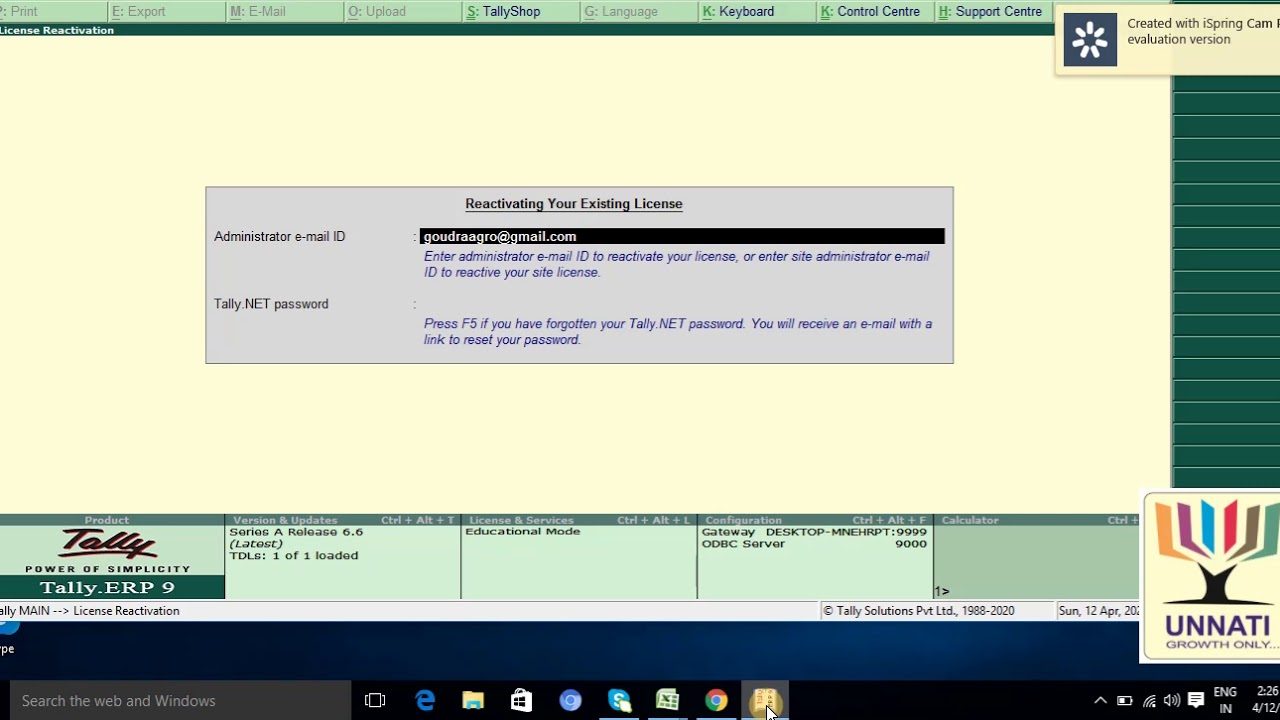Click 'ODBC Server 9000' text

pos(814,544)
